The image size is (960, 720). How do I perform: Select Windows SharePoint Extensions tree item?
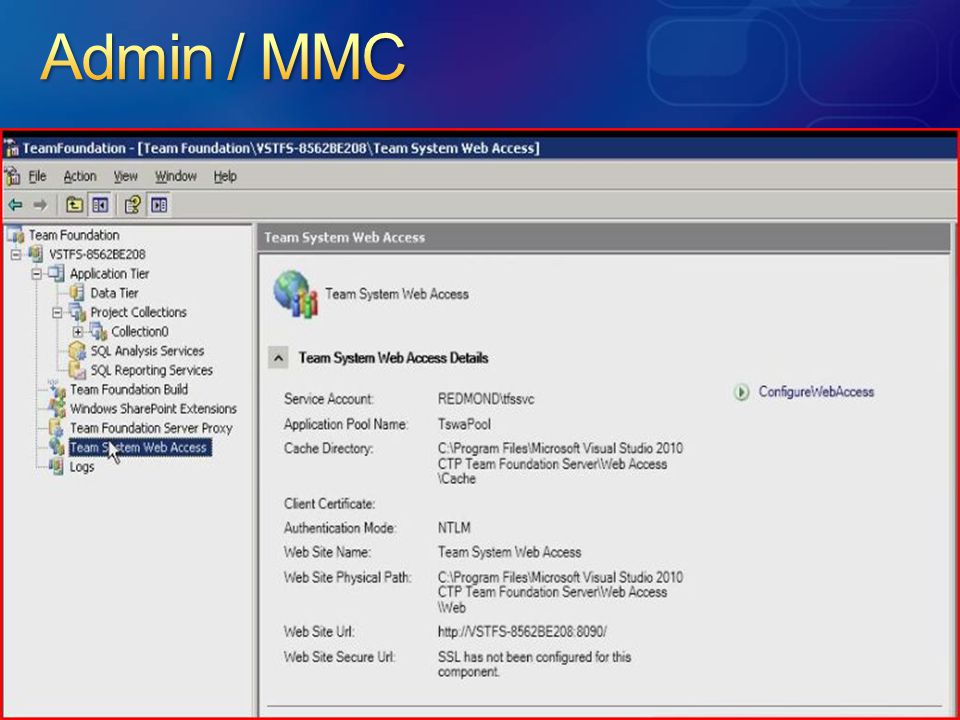pos(153,408)
